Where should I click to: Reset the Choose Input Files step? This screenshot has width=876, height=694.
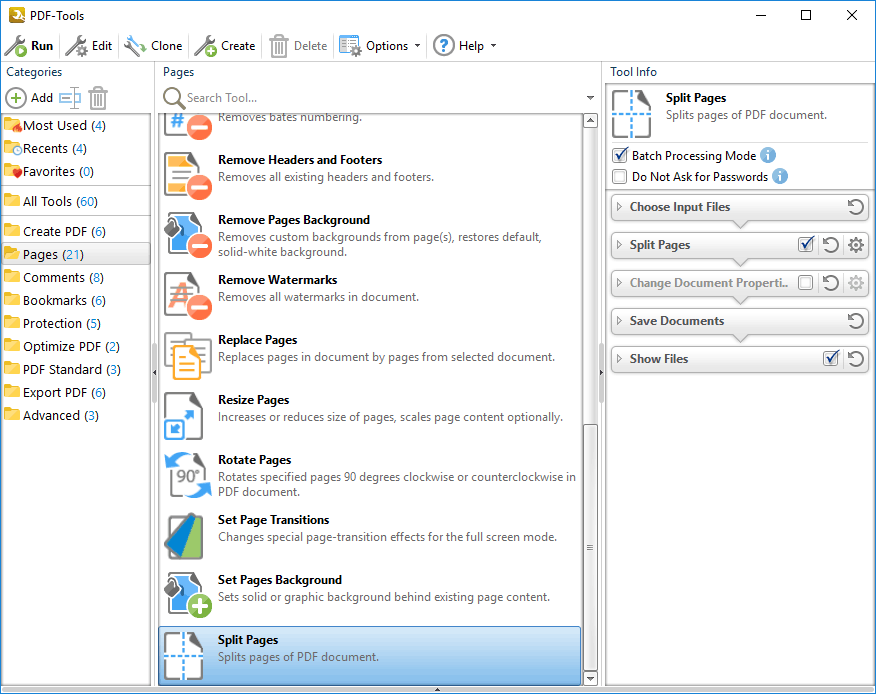(x=855, y=207)
